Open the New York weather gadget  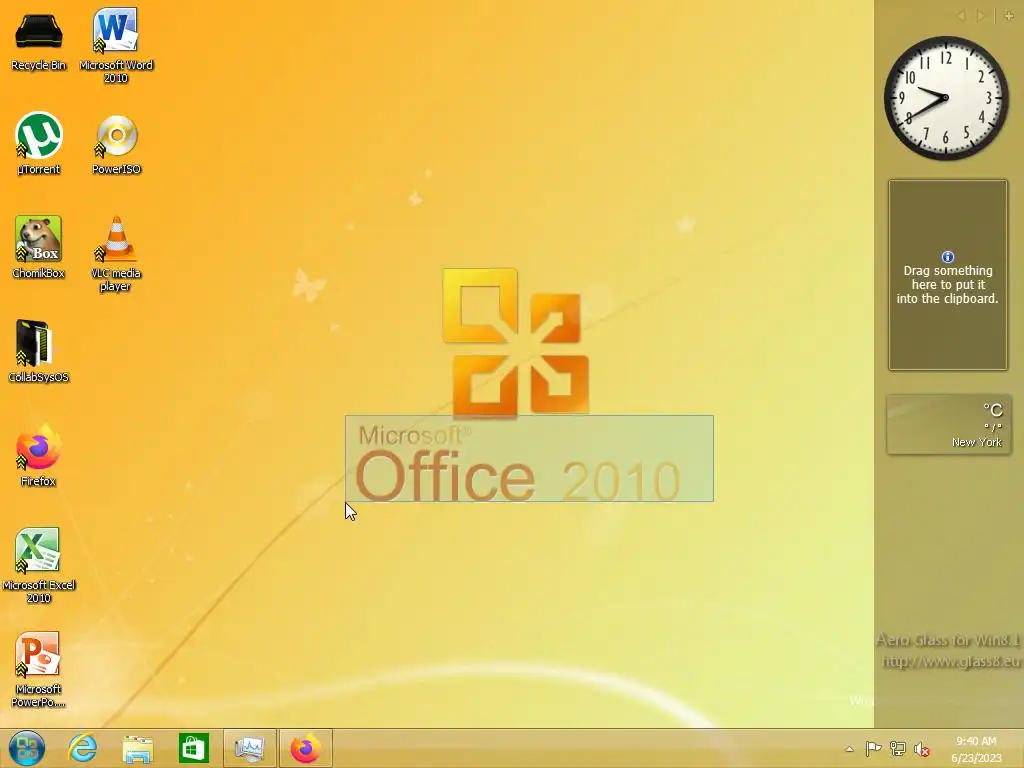948,424
